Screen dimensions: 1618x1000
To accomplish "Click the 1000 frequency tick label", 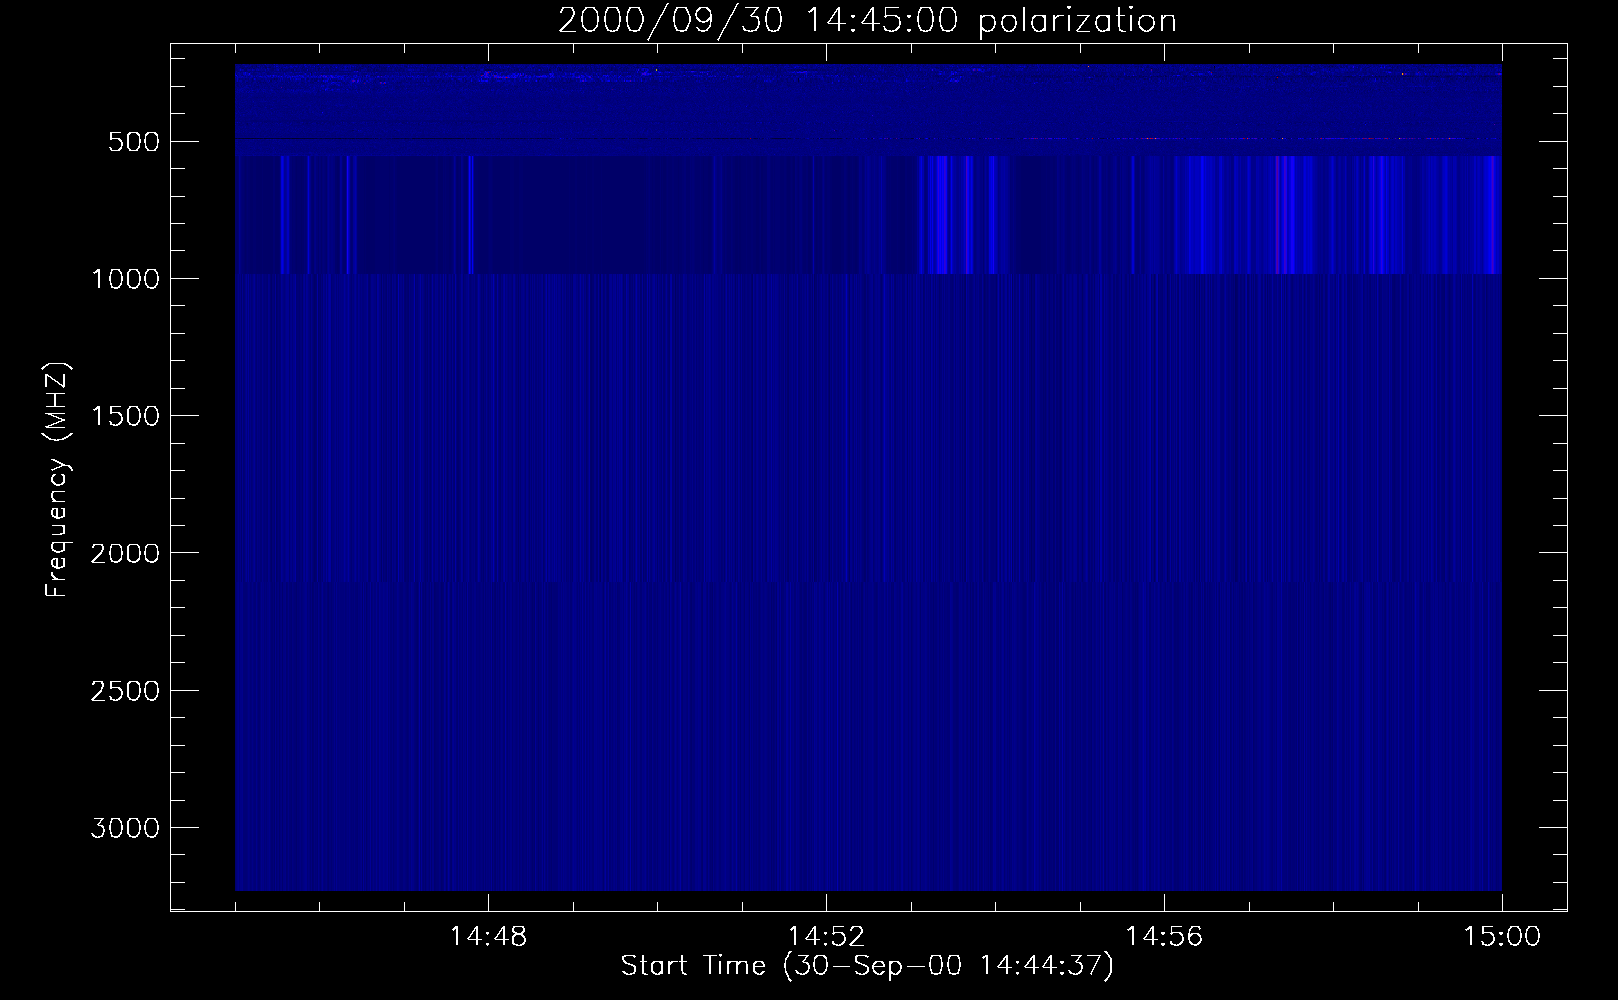I will tap(125, 279).
